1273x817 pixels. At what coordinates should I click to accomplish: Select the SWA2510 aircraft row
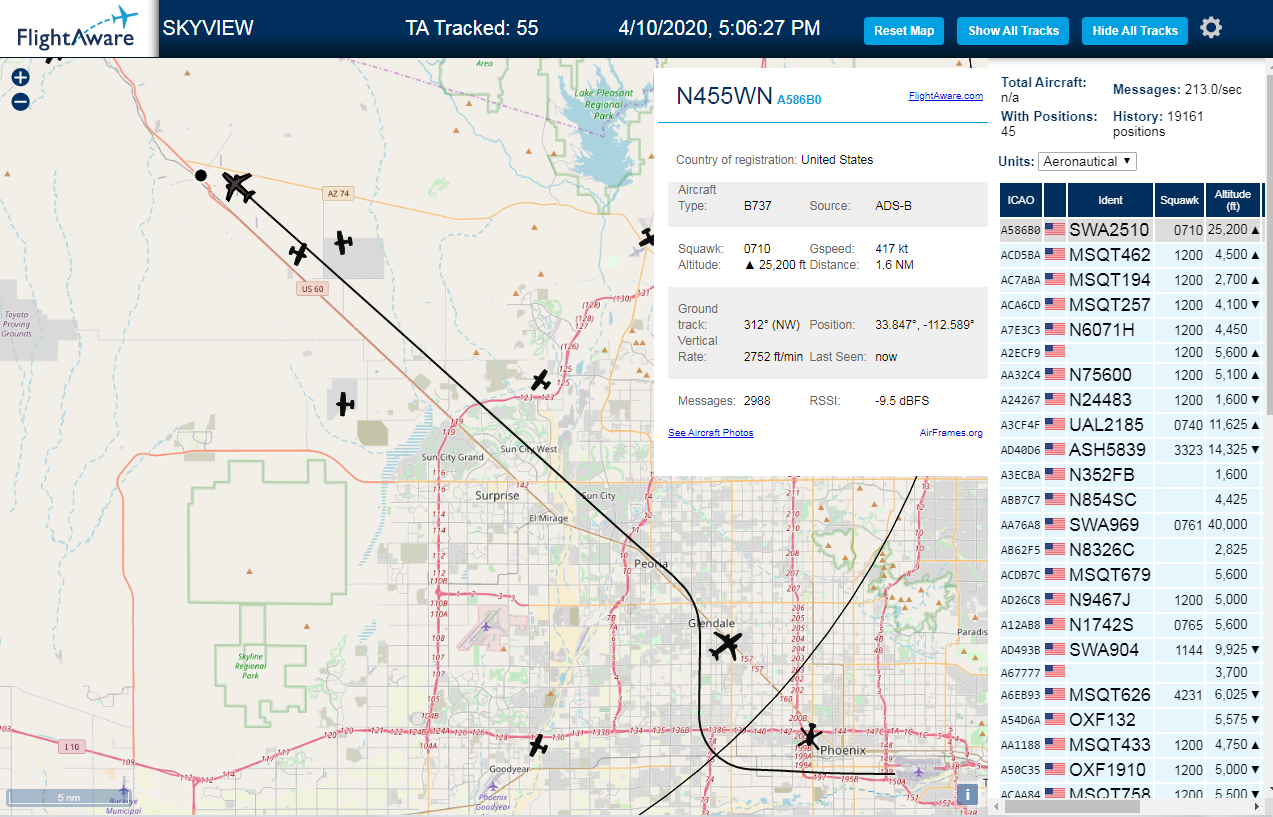(1130, 230)
